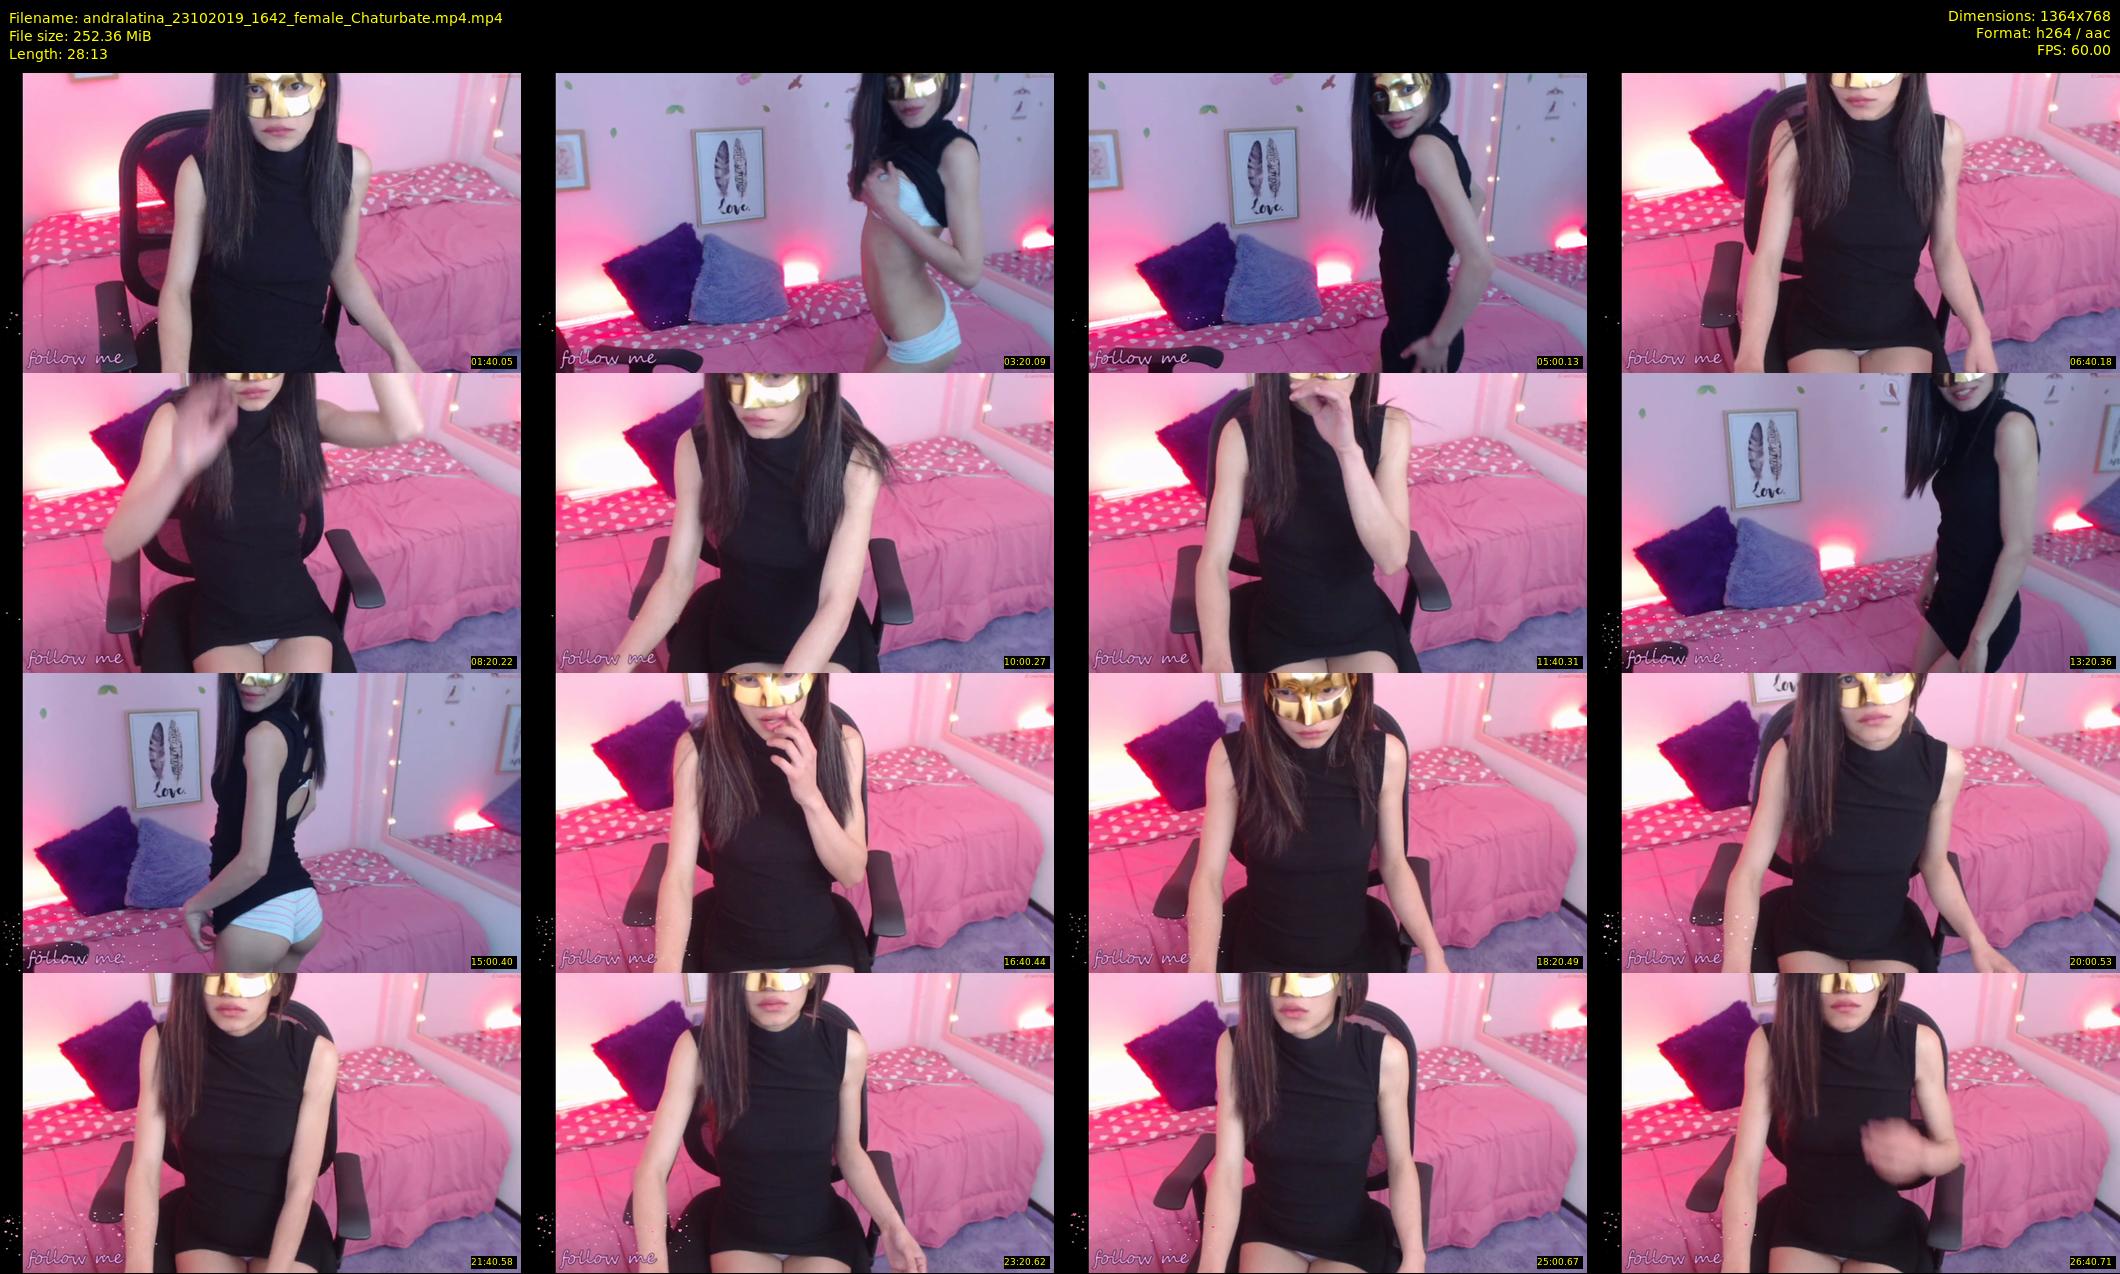Open the frame at 03:20.09

(804, 222)
